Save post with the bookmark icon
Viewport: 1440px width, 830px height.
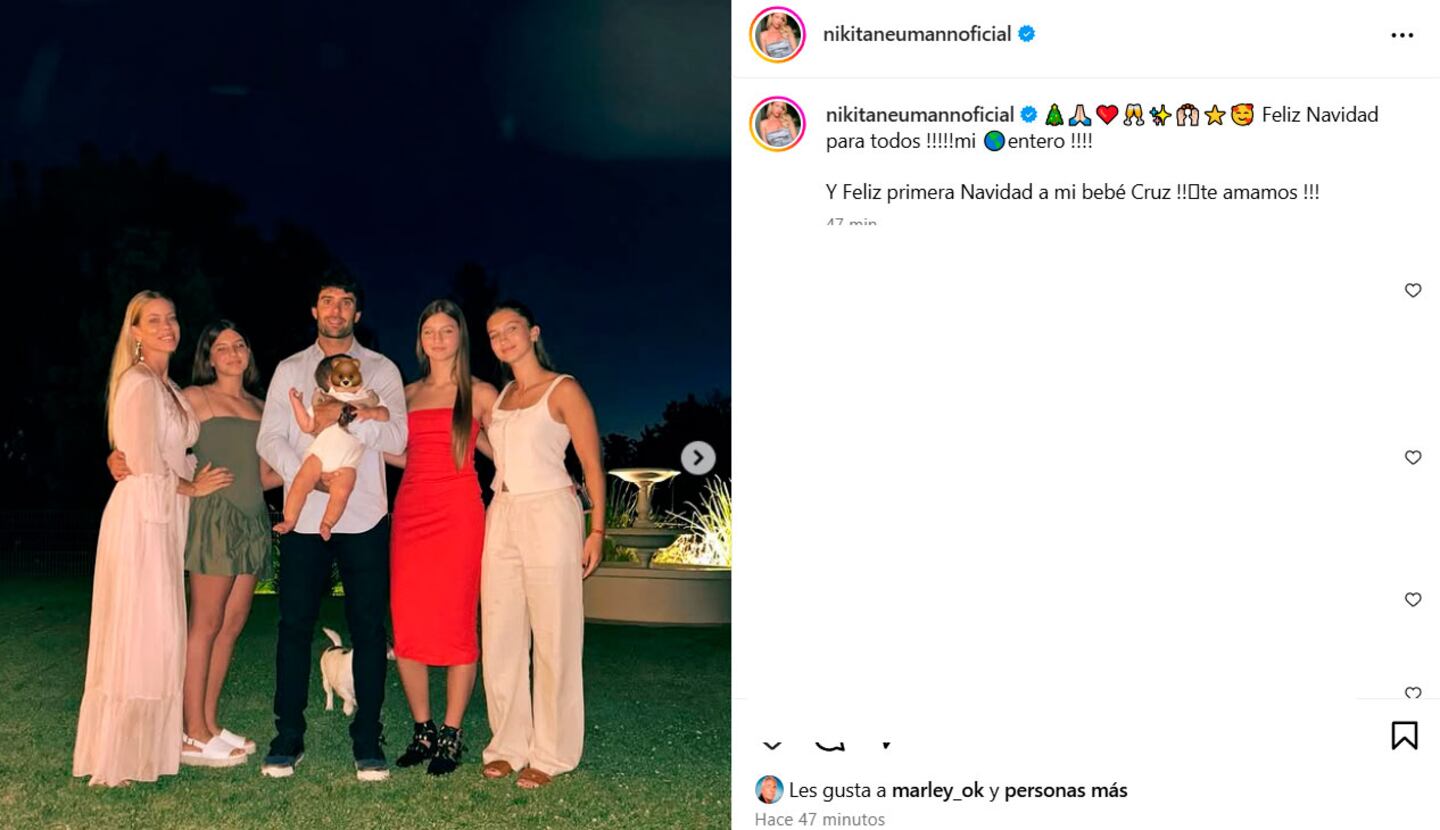point(1404,736)
